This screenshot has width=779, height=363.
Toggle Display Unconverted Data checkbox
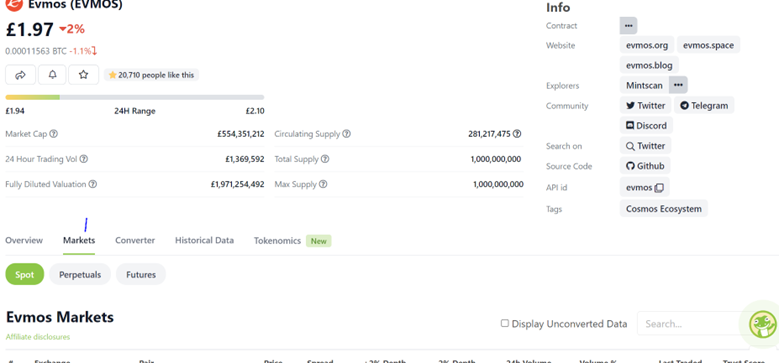coord(505,323)
